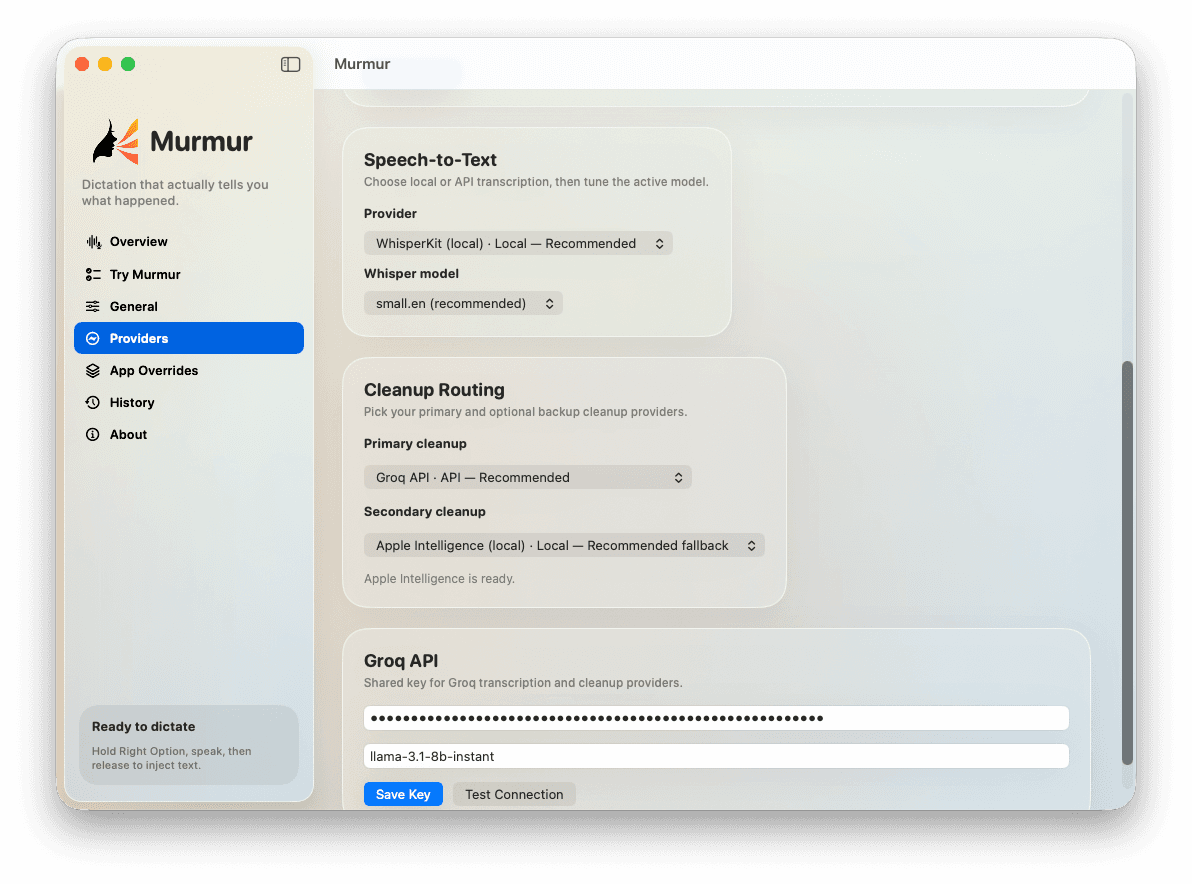Select the llama-3.1-8b-instant model field
This screenshot has width=1192, height=884.
tap(715, 756)
